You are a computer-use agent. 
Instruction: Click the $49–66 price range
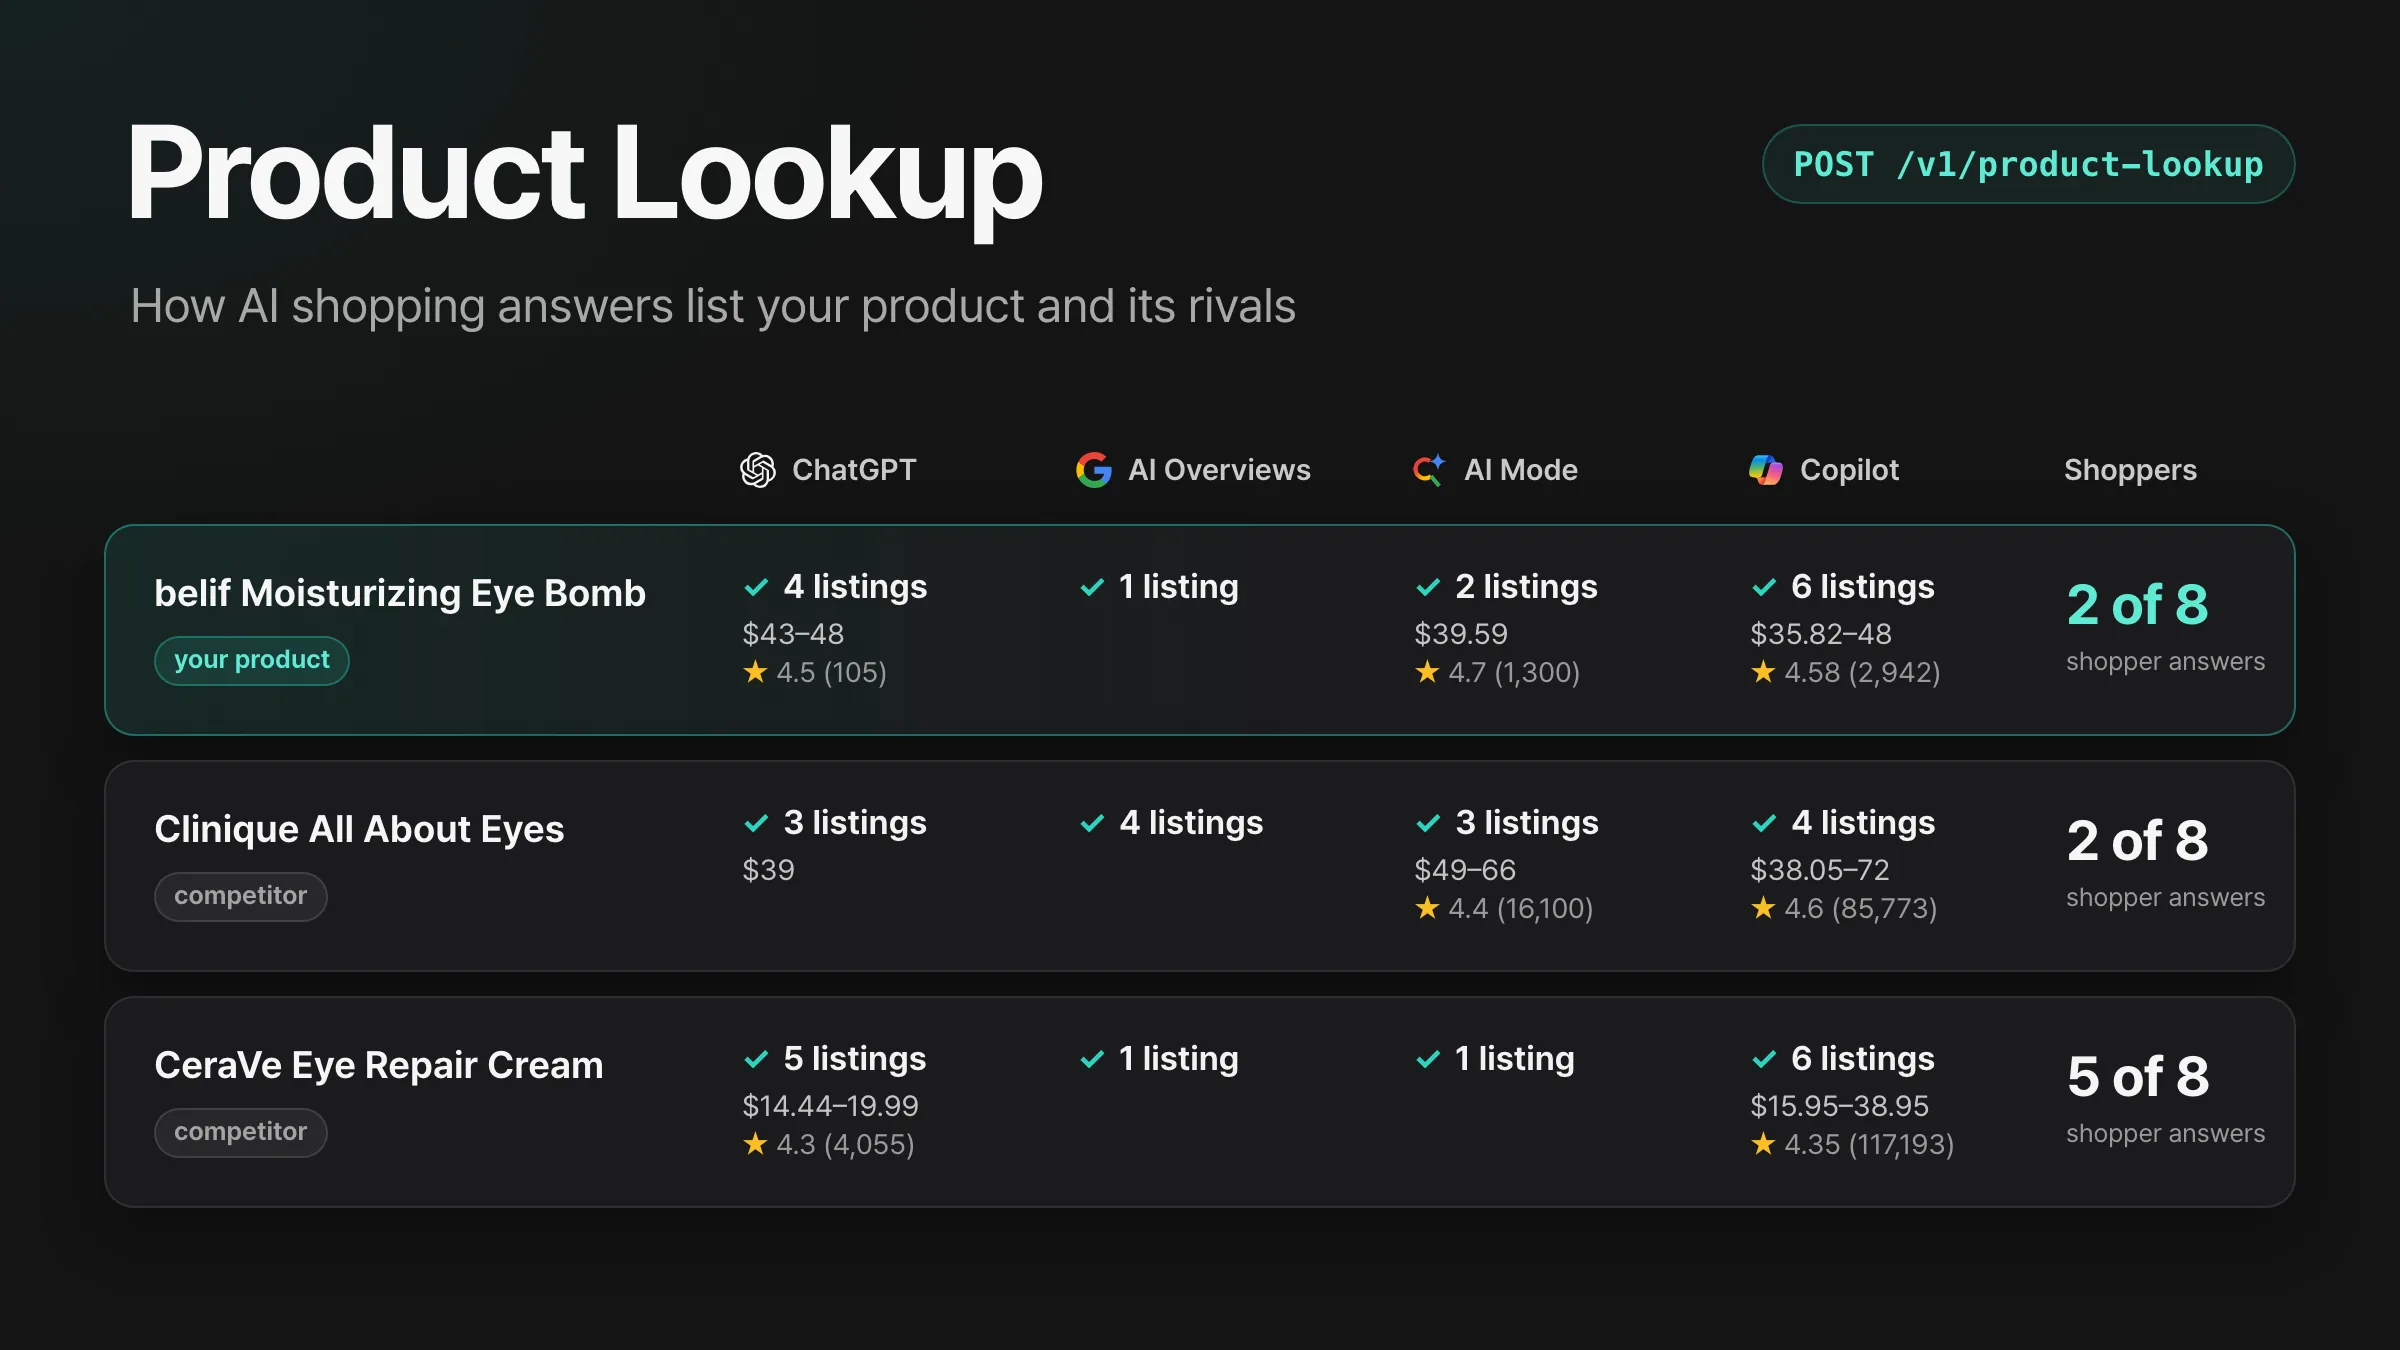pos(1465,870)
